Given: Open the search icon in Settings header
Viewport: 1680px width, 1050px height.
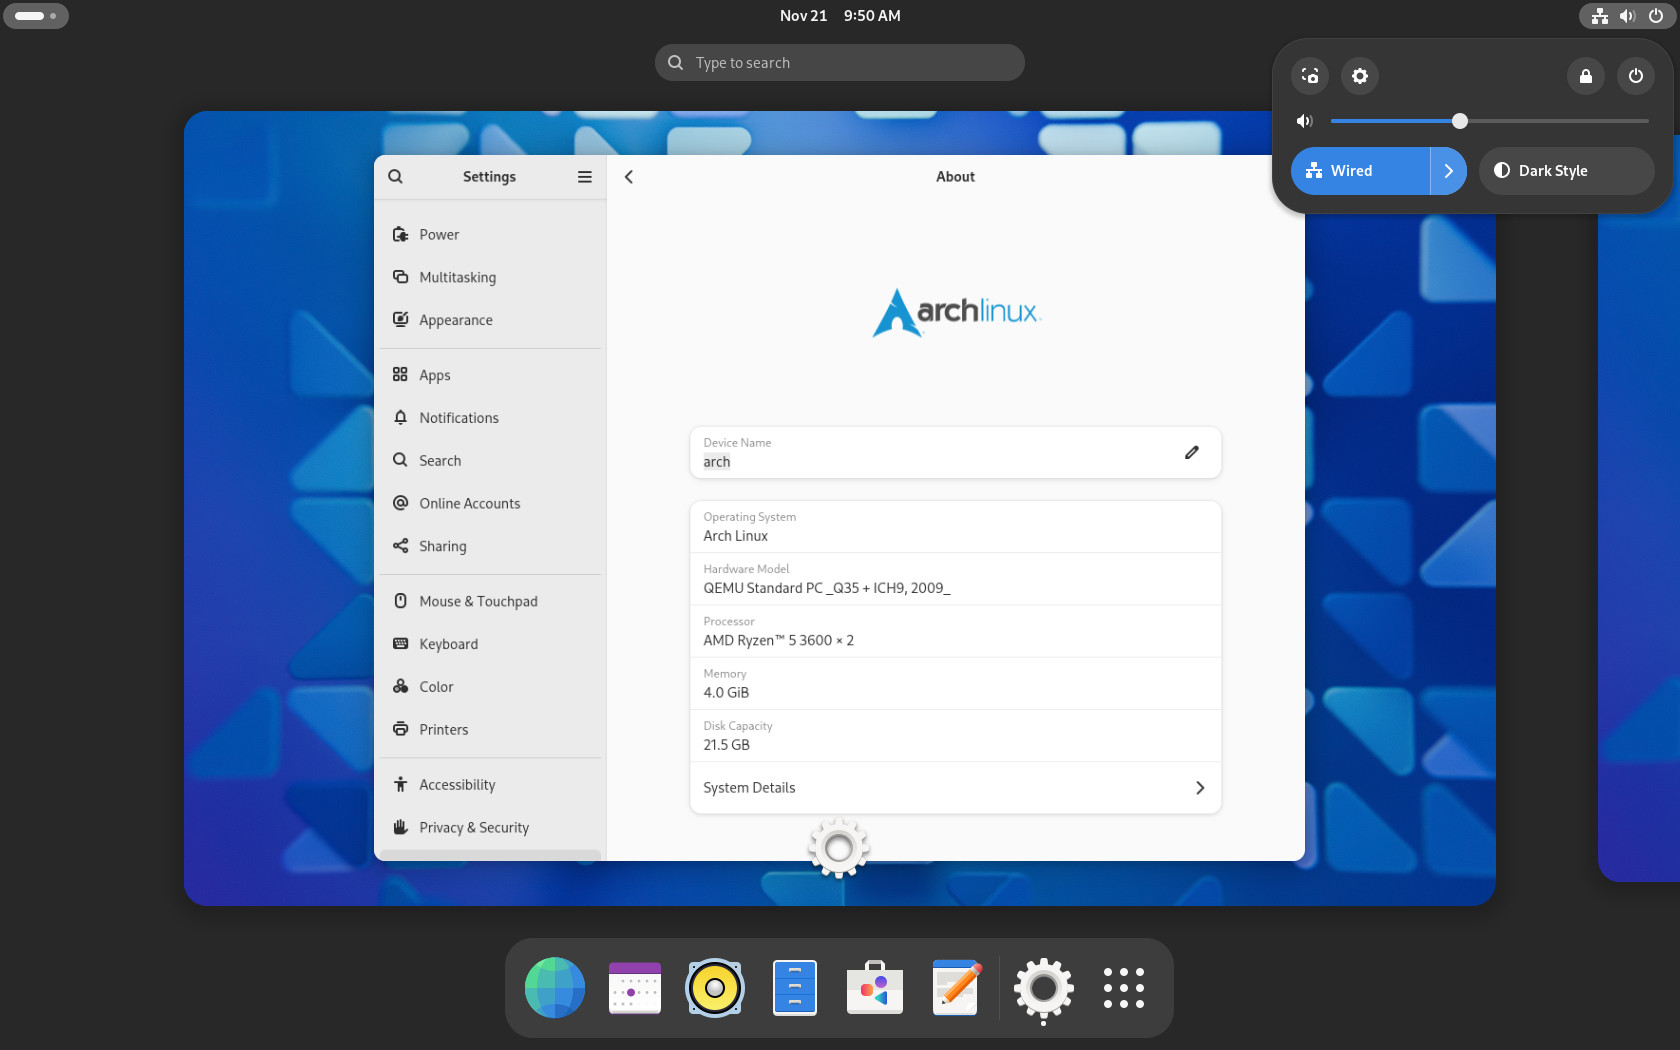Looking at the screenshot, I should tap(396, 177).
